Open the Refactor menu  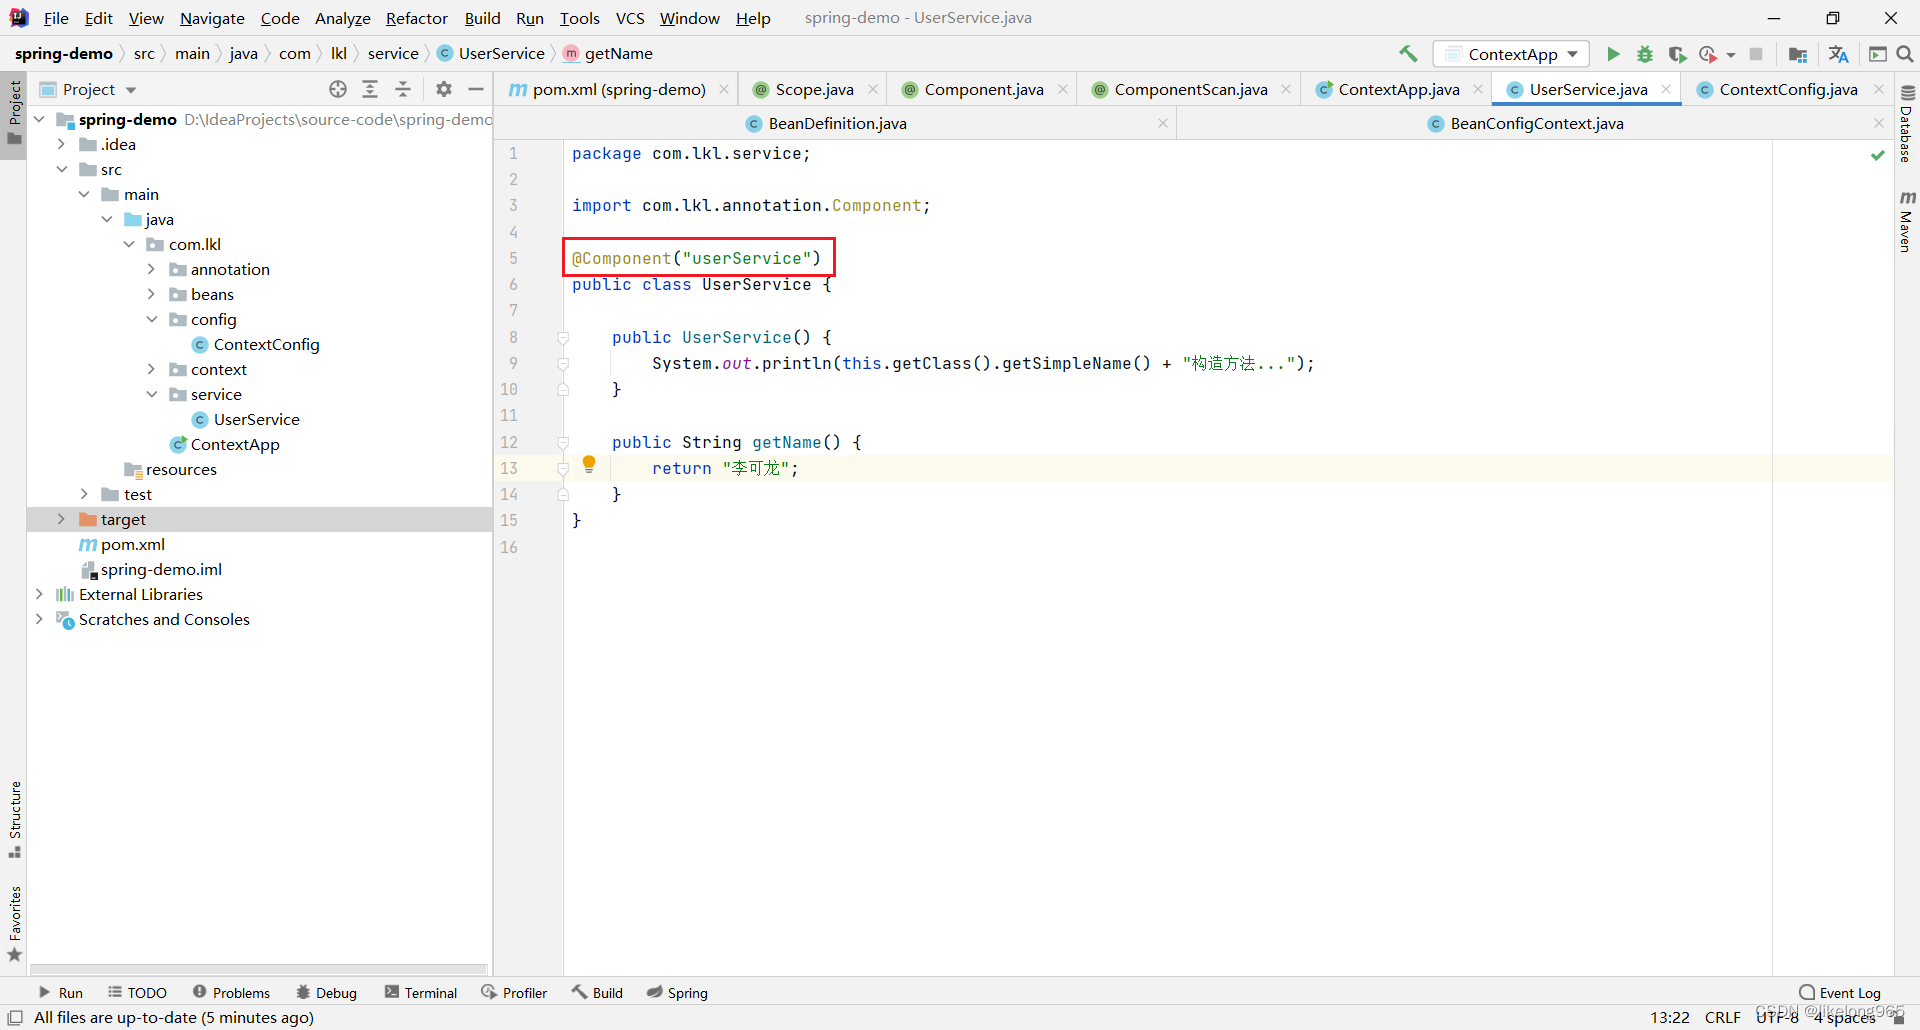coord(416,18)
